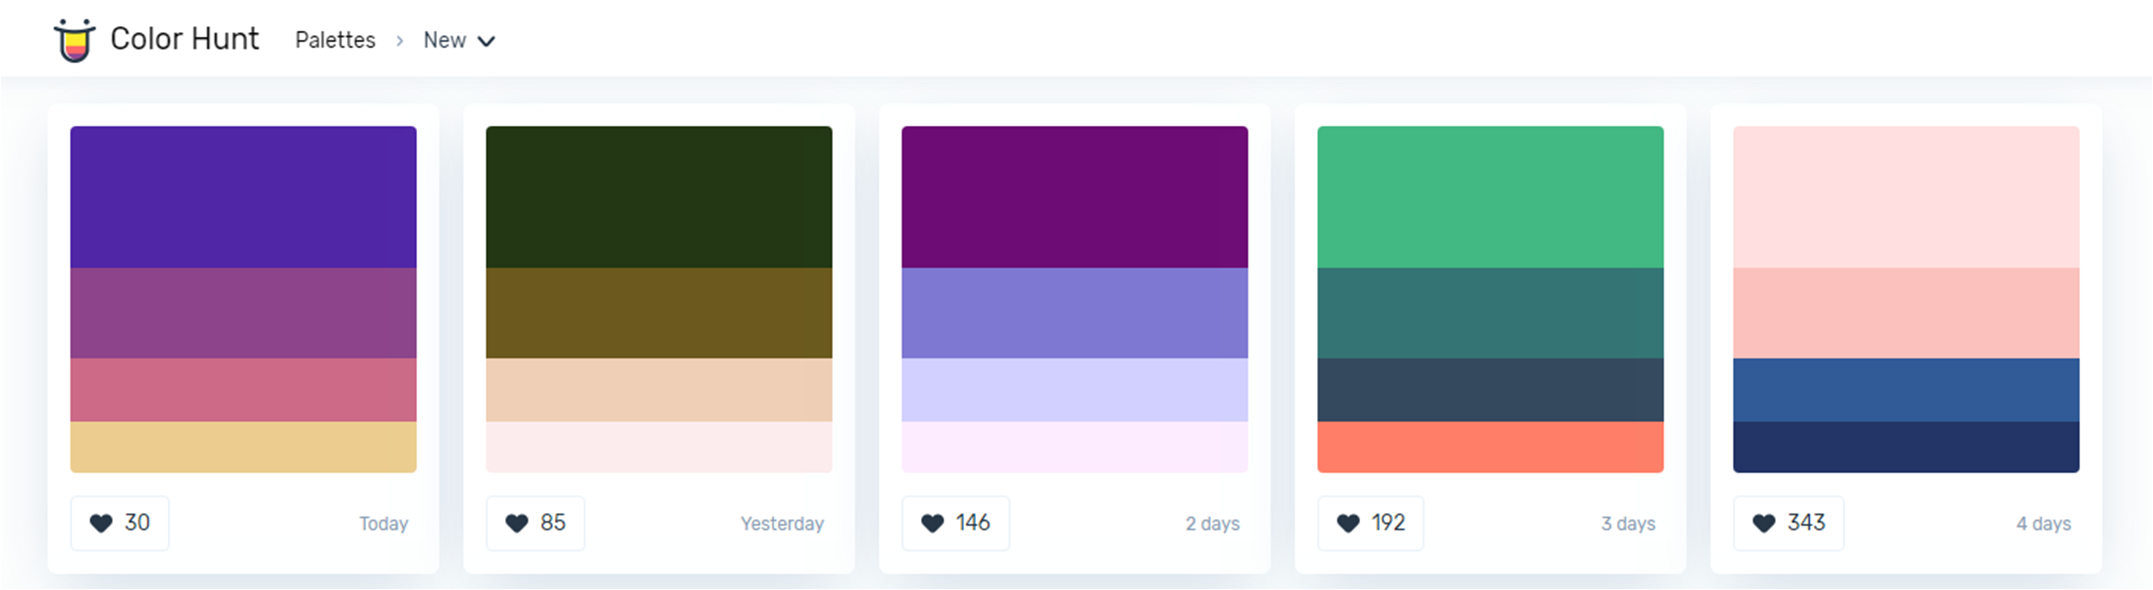Select the New sorting option label
The width and height of the screenshot is (2153, 590).
pos(444,40)
